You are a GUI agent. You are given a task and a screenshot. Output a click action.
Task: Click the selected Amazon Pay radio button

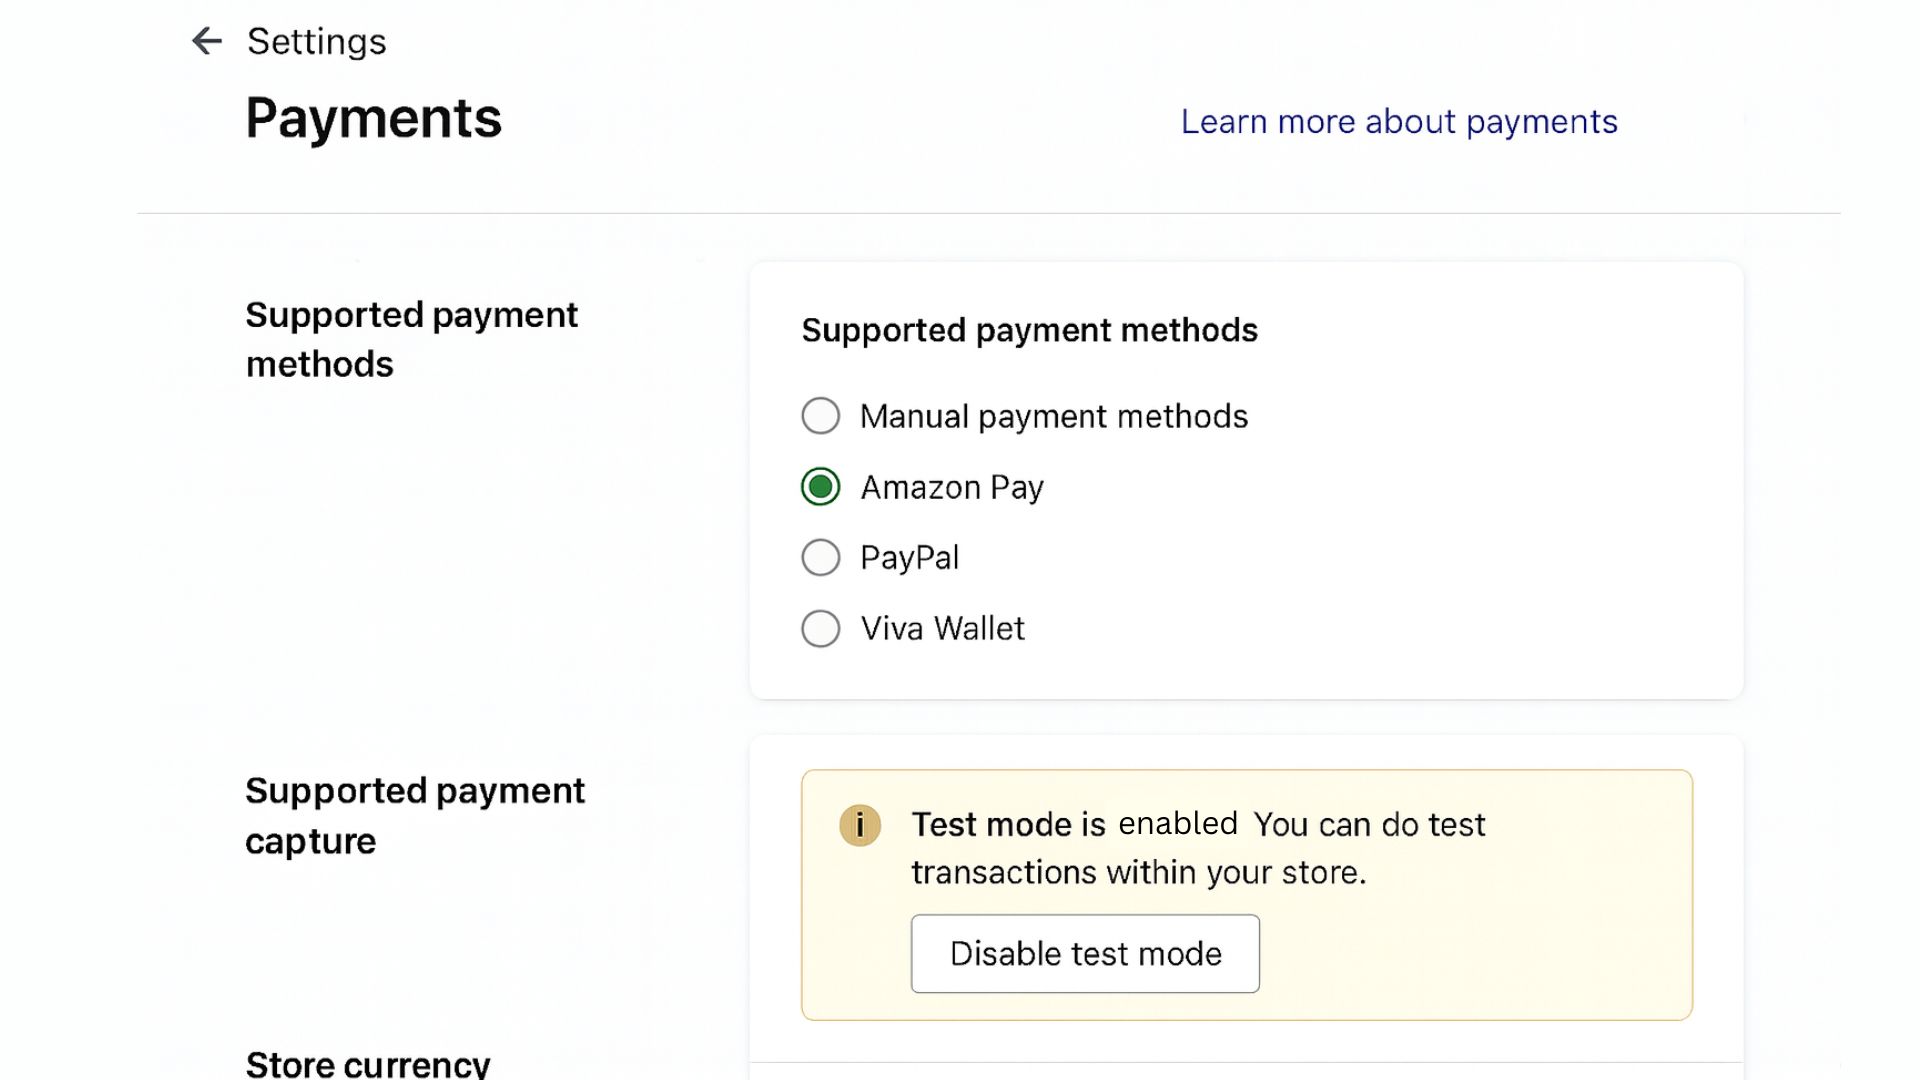click(x=820, y=487)
